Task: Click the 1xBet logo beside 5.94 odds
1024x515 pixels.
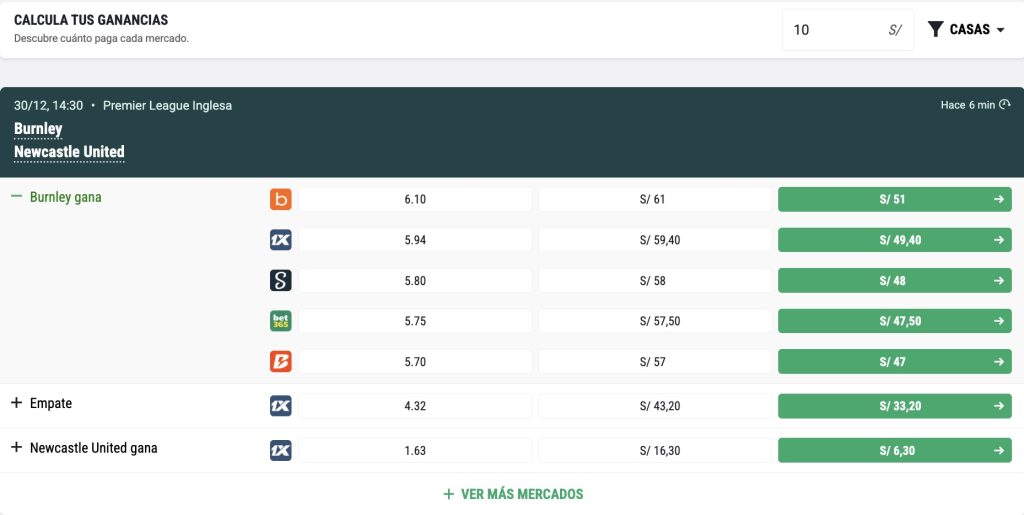Action: (x=281, y=240)
